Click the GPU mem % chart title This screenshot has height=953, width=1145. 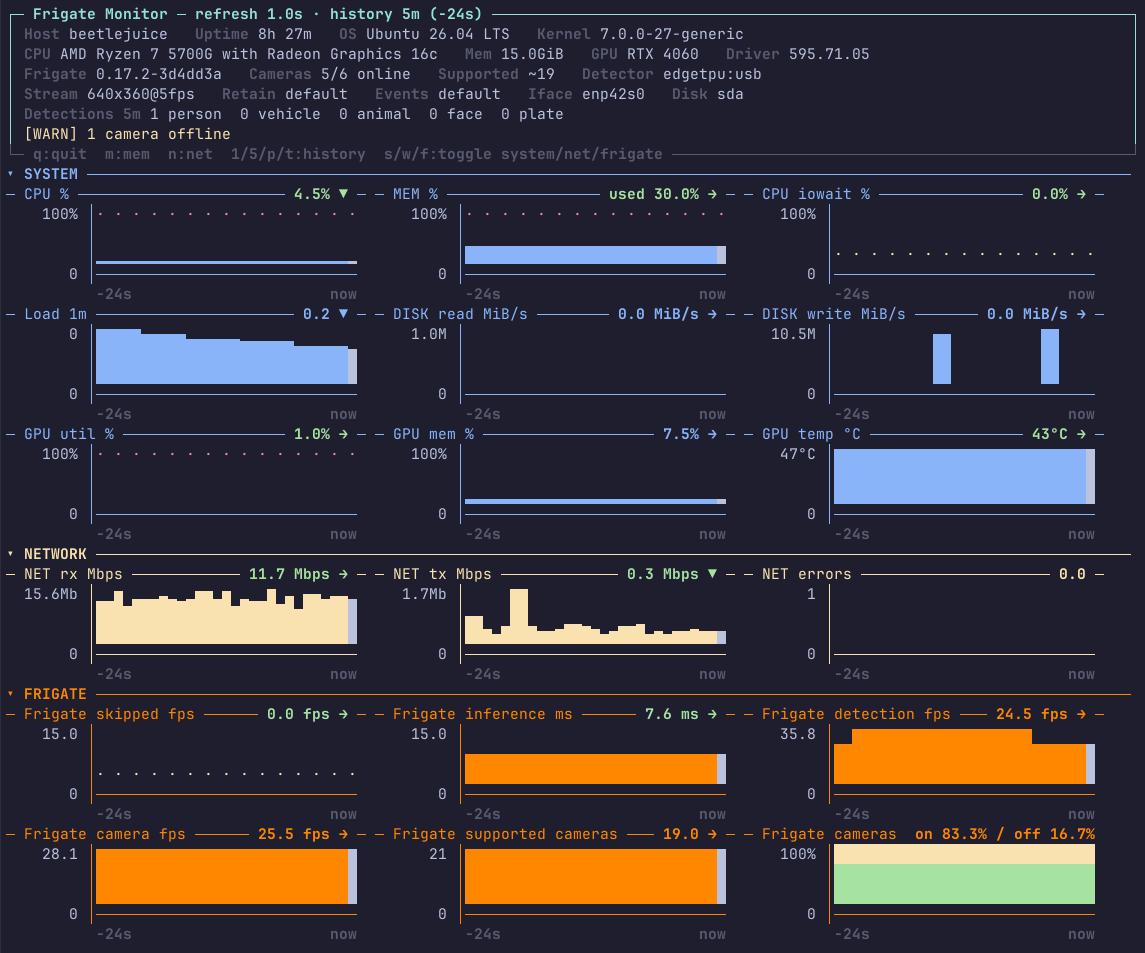(x=433, y=434)
